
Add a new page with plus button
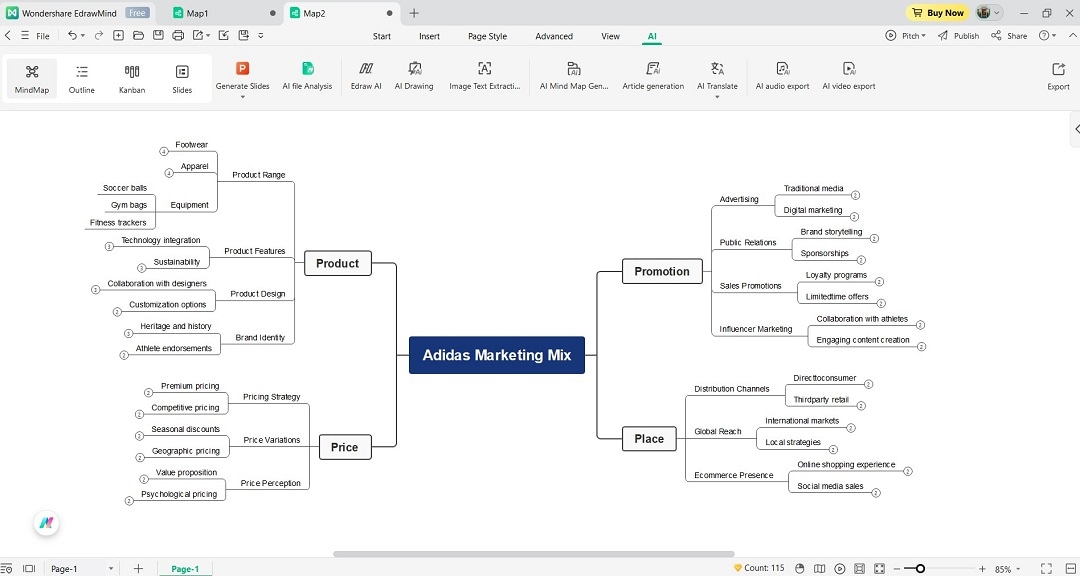click(x=138, y=568)
